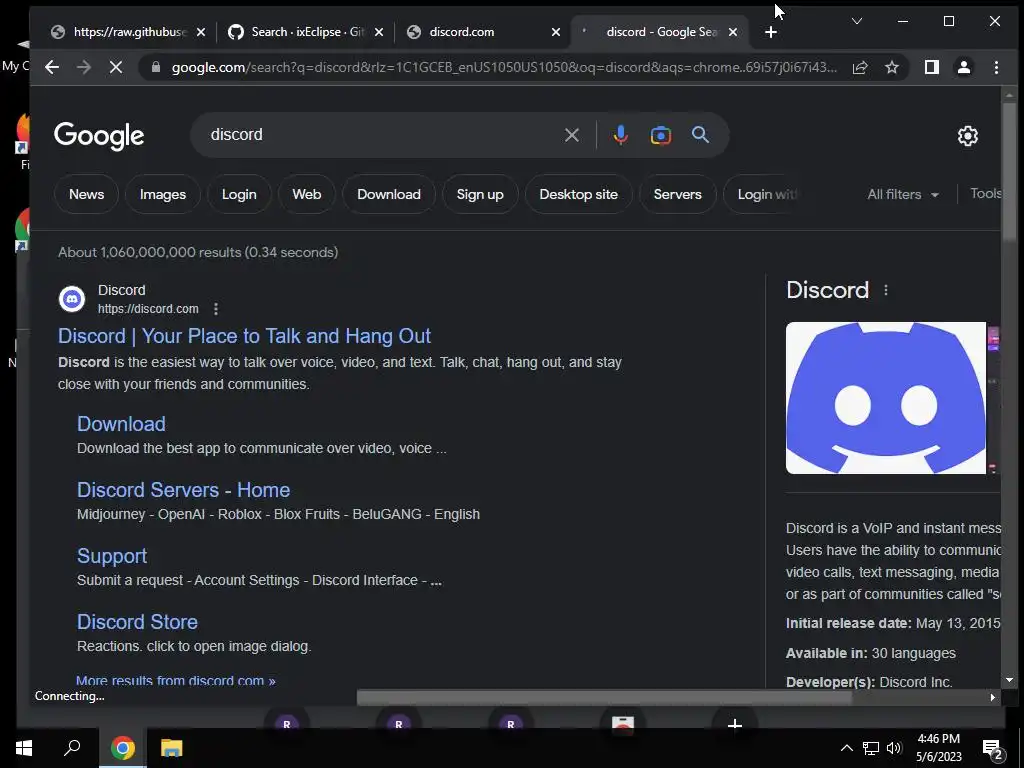Open the Chrome three-dot menu

point(996,67)
